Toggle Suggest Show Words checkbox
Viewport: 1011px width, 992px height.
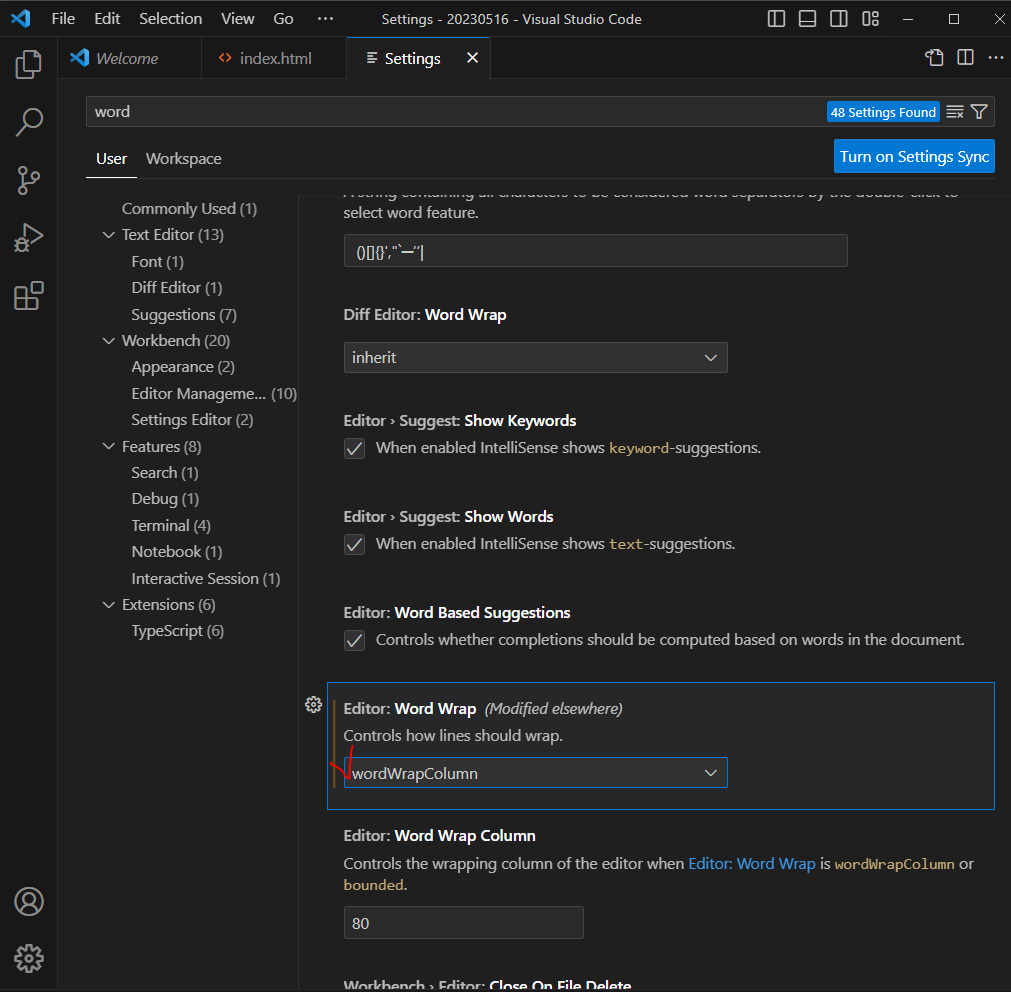click(354, 544)
